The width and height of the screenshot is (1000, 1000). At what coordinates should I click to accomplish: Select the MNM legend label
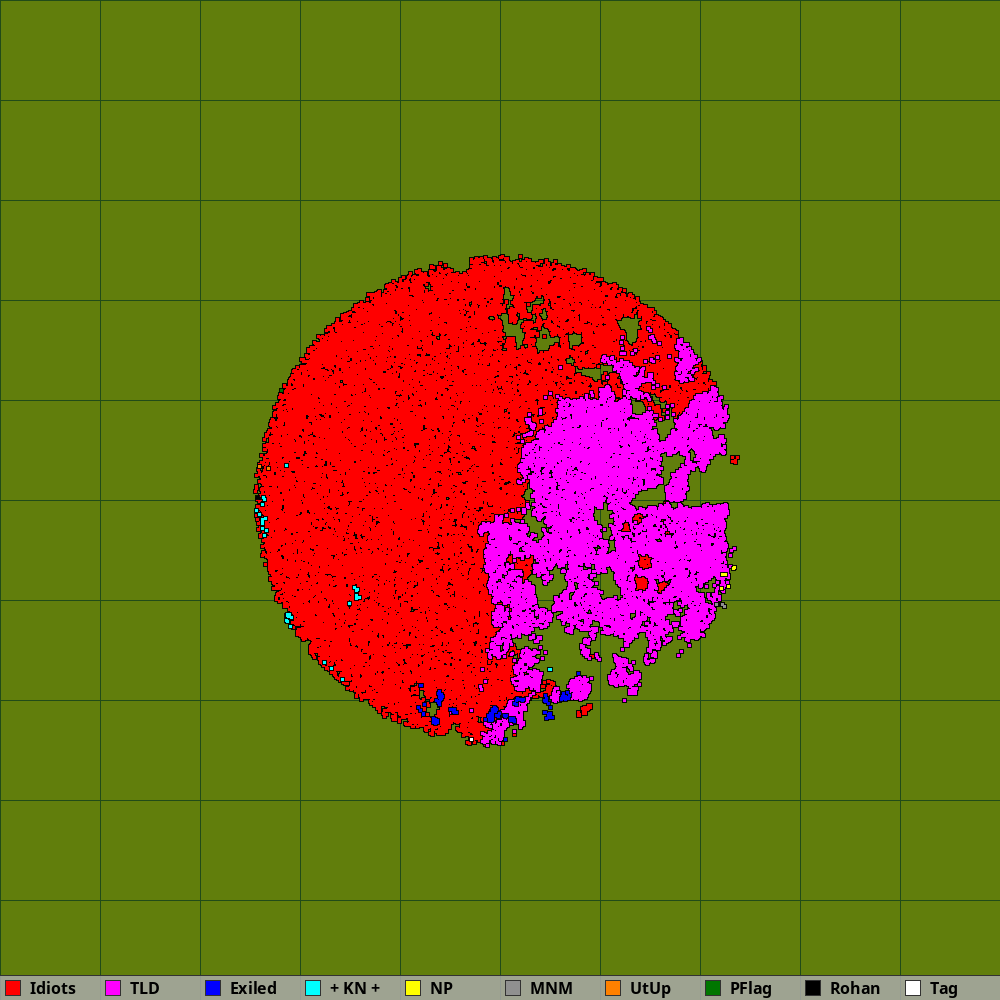tap(551, 988)
